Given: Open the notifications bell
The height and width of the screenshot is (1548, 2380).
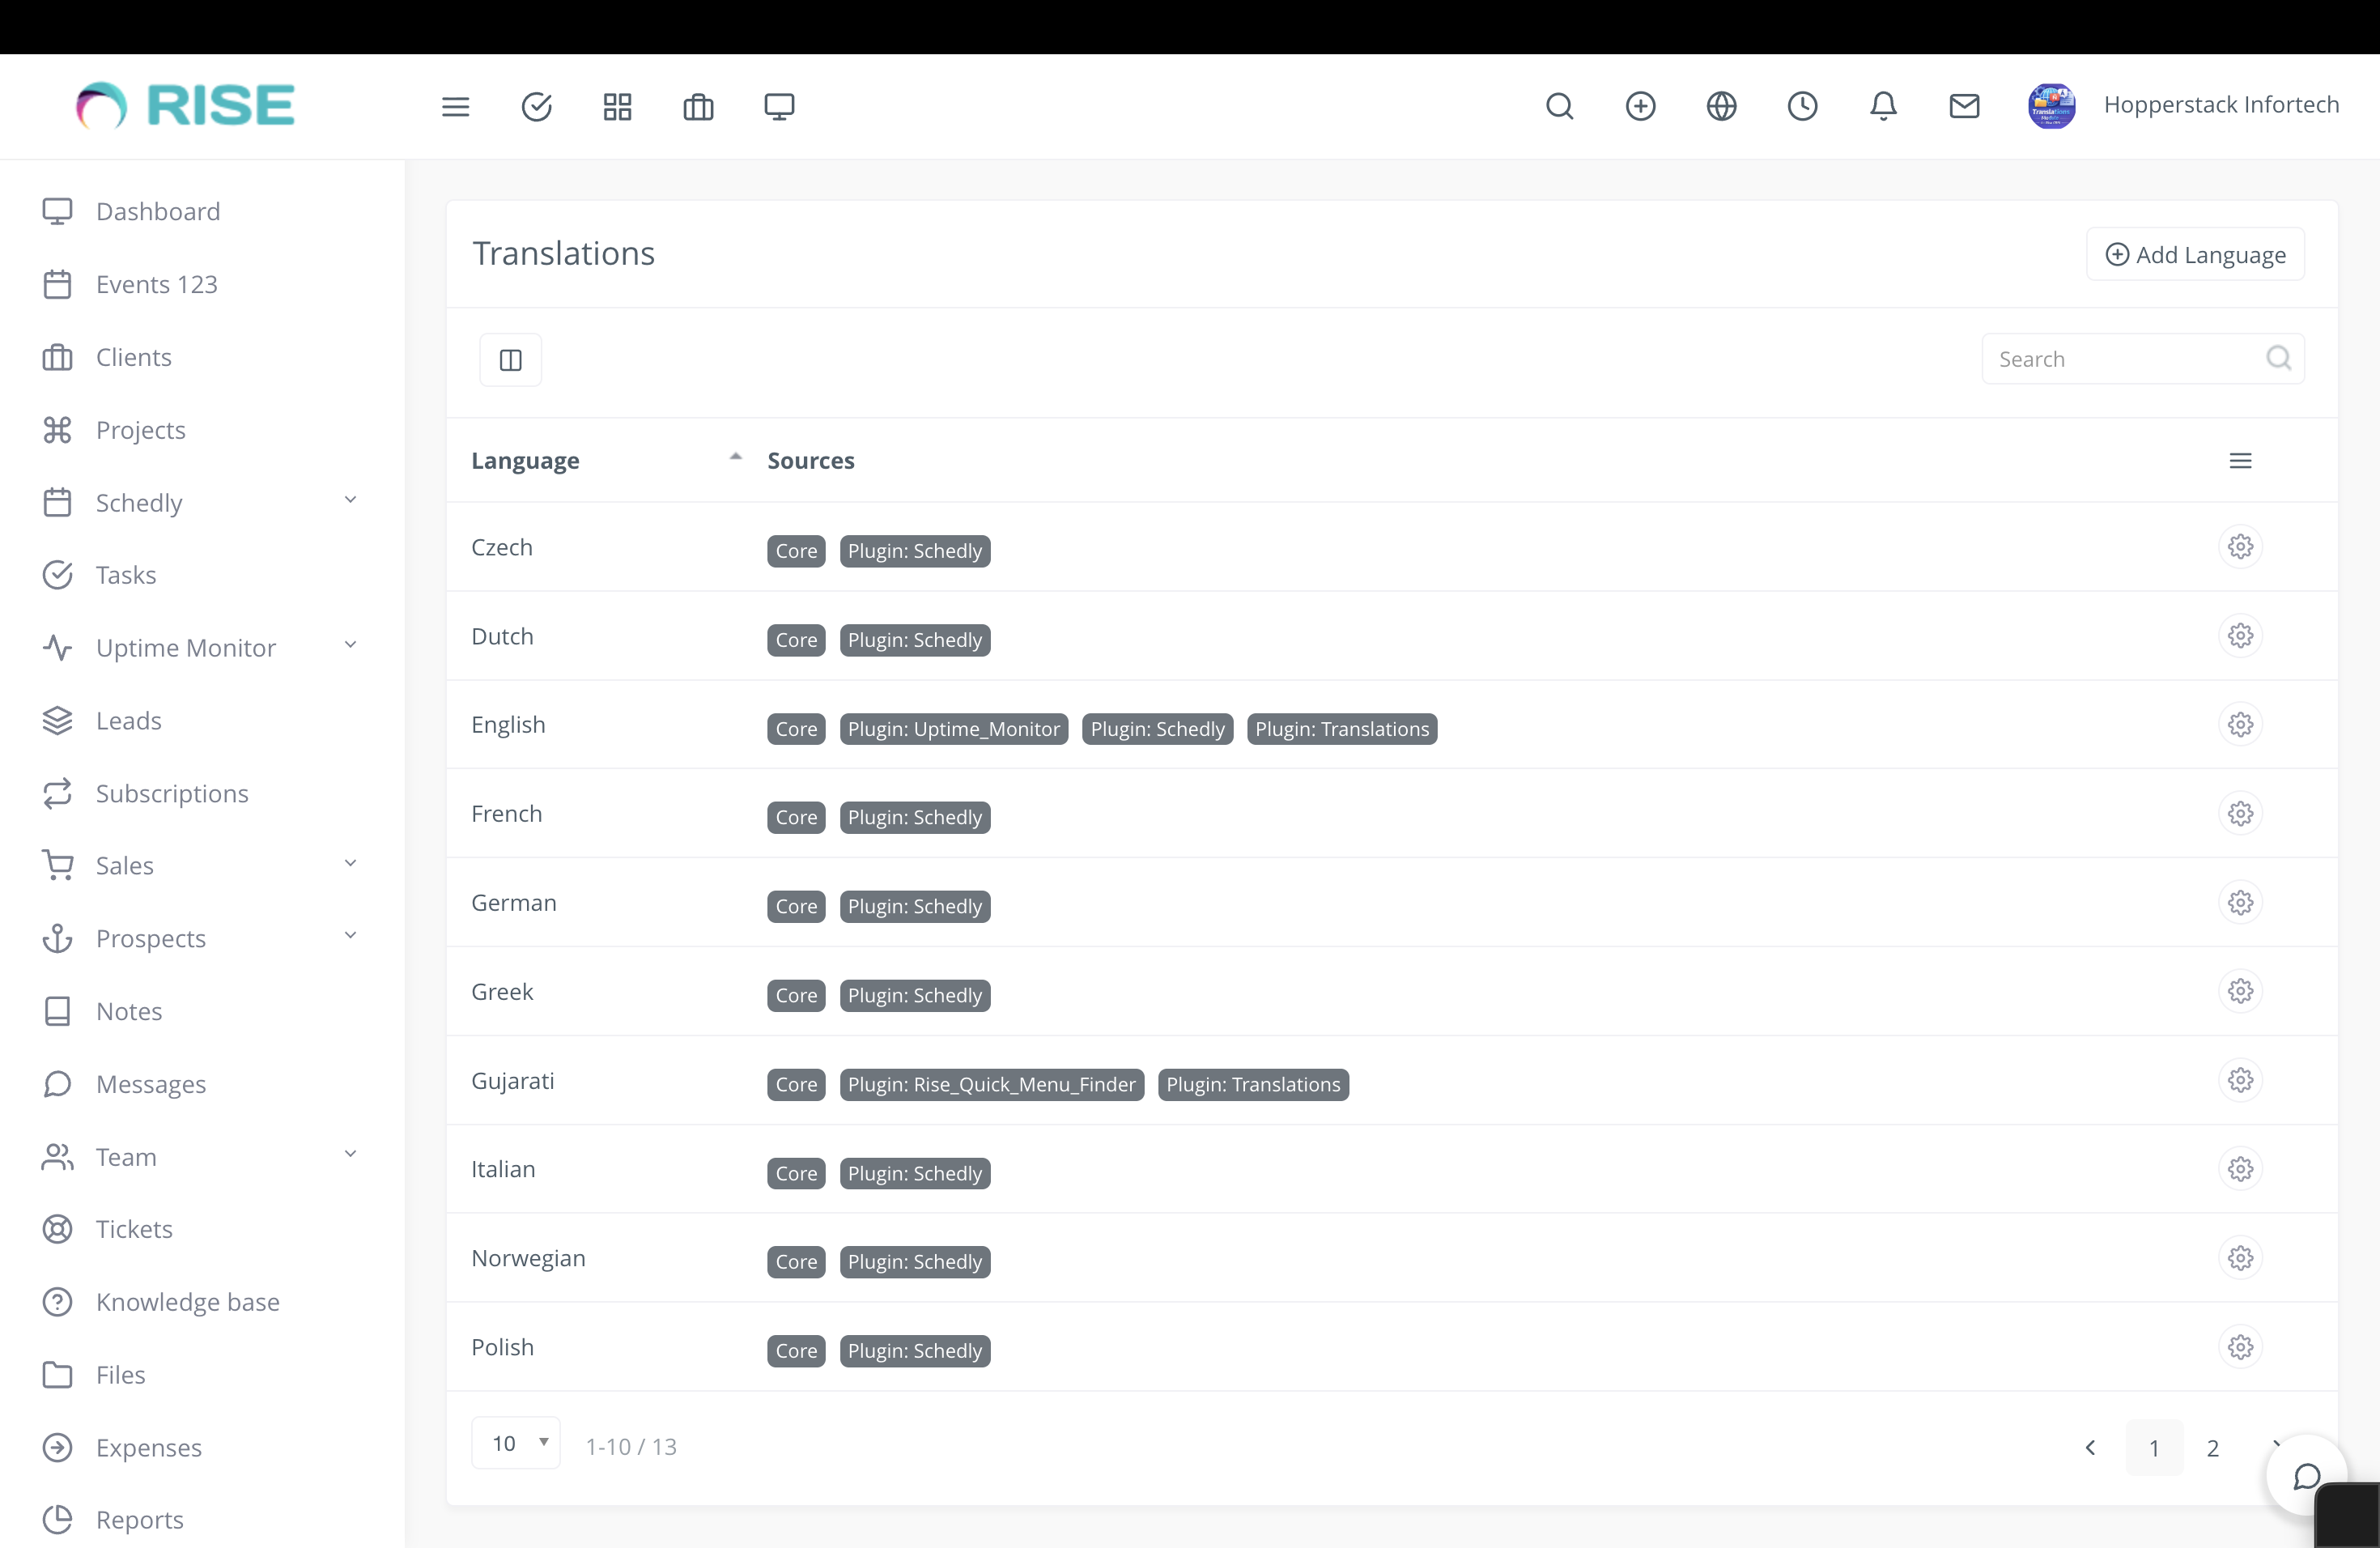Looking at the screenshot, I should click(x=1884, y=106).
